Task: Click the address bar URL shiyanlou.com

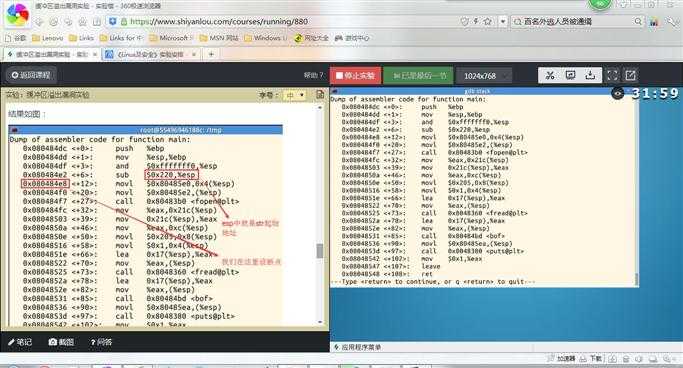Action: 219,21
